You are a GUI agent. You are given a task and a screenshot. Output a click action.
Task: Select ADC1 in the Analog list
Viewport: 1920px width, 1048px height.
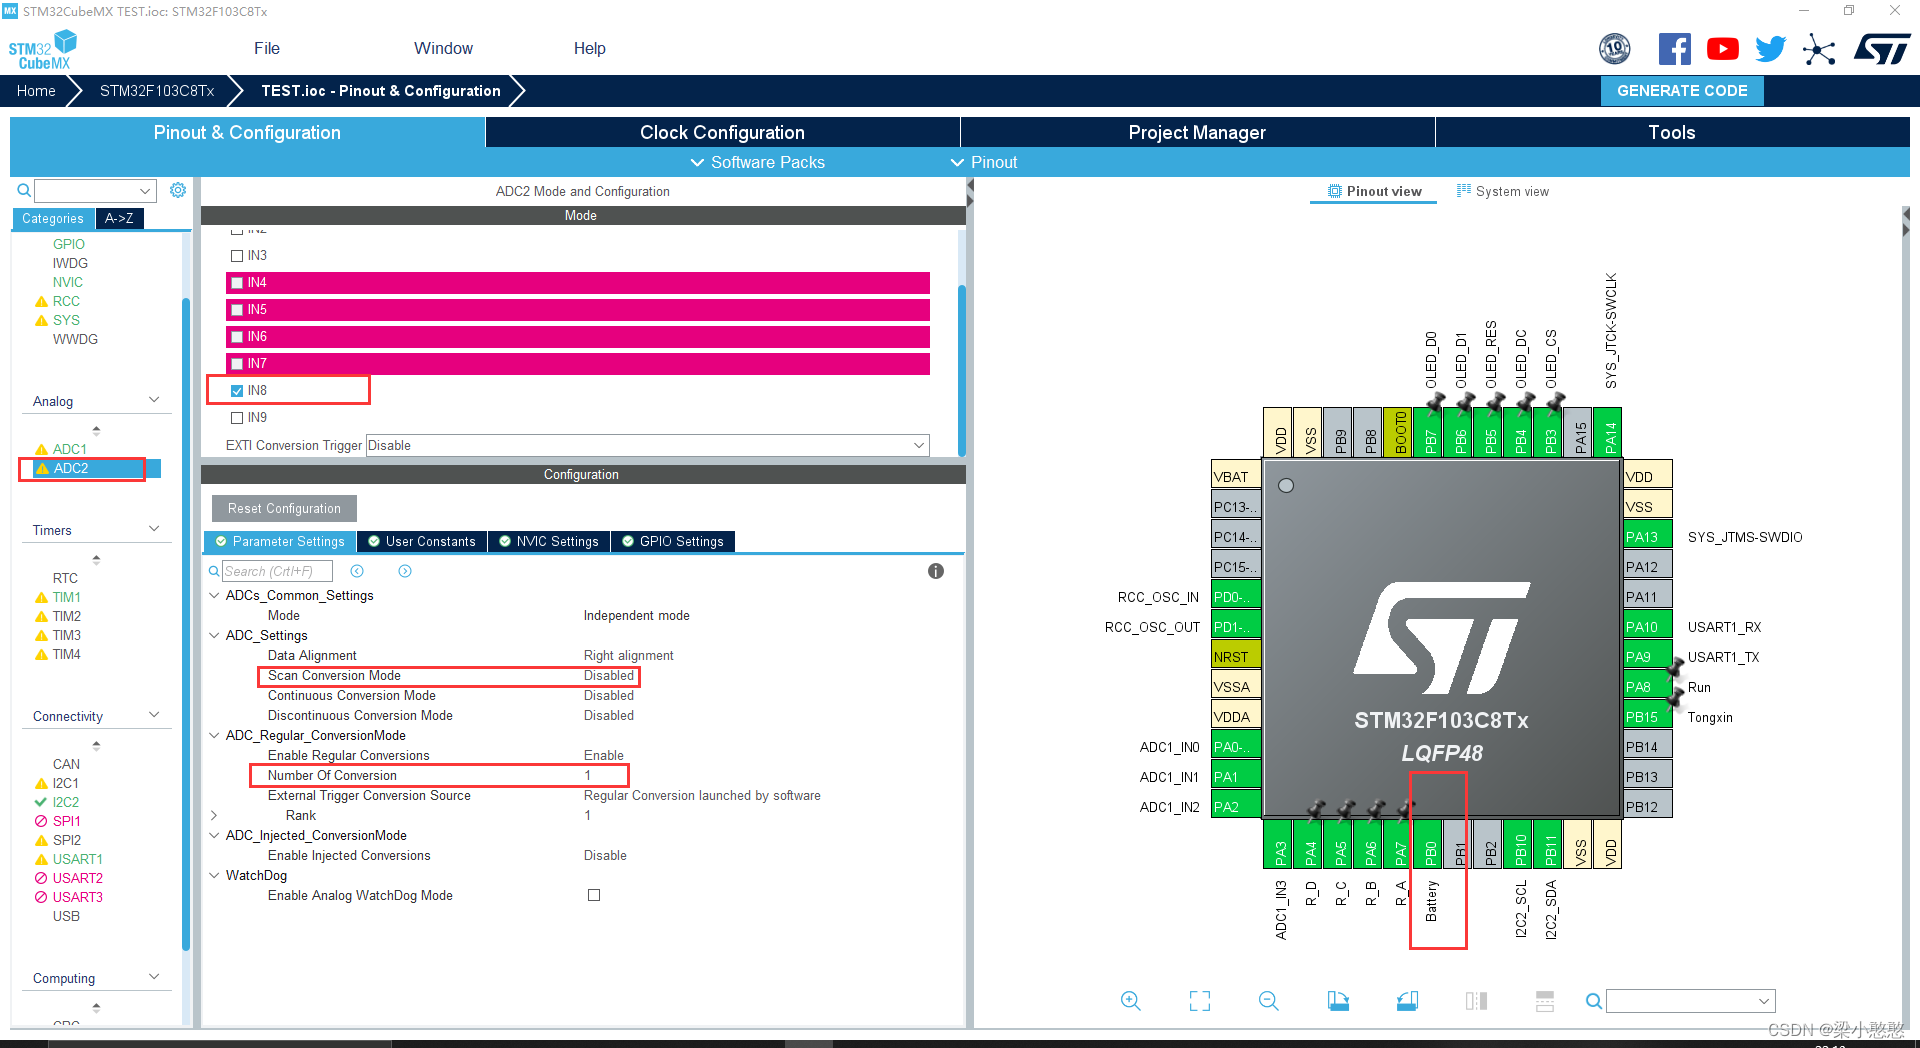[69, 449]
